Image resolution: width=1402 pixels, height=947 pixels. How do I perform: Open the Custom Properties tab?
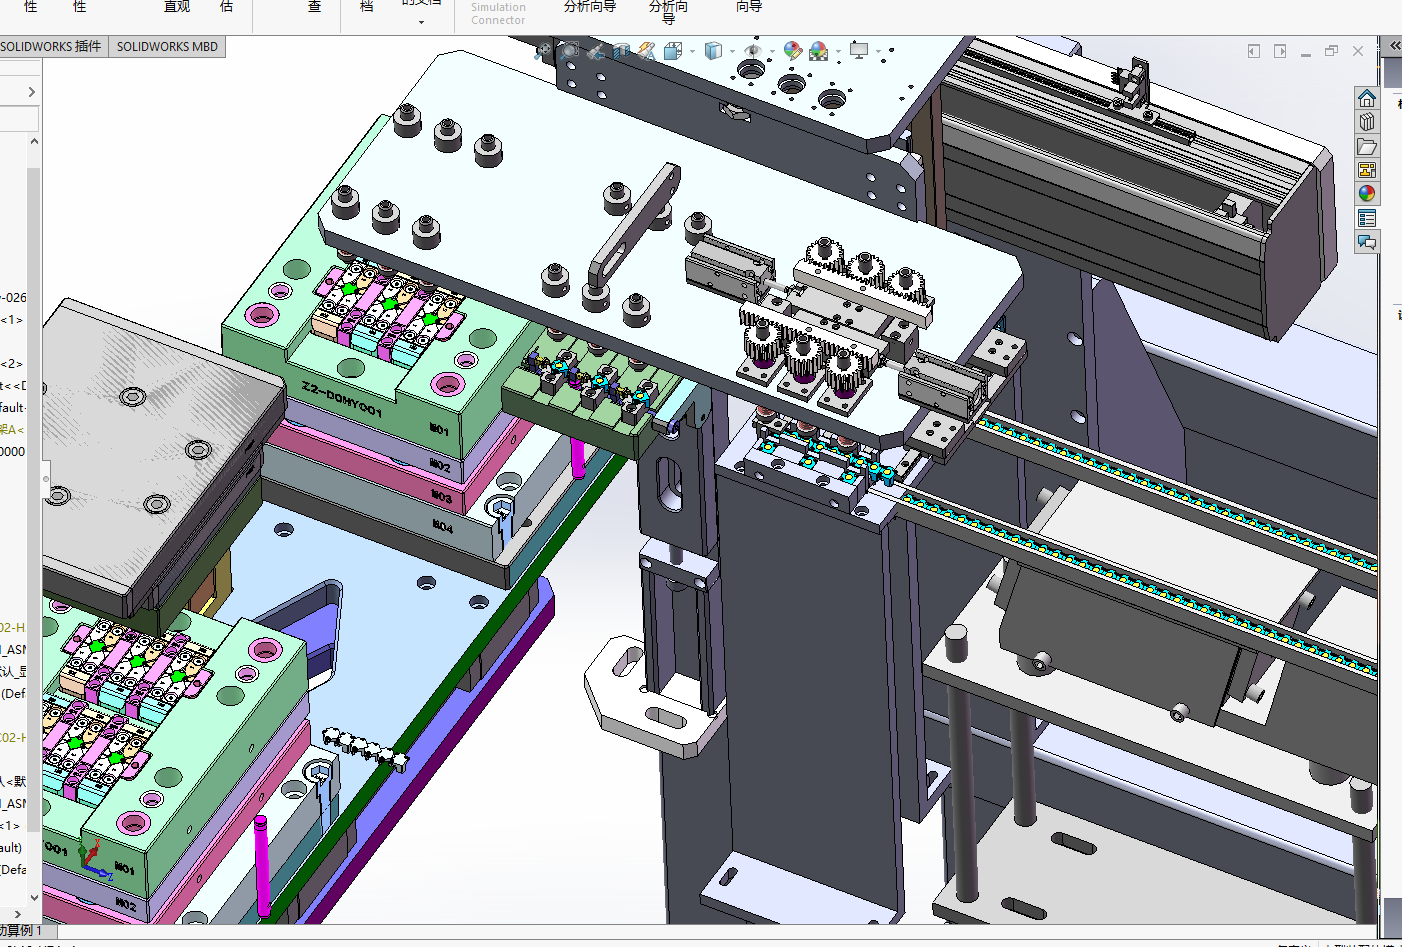click(x=1367, y=218)
